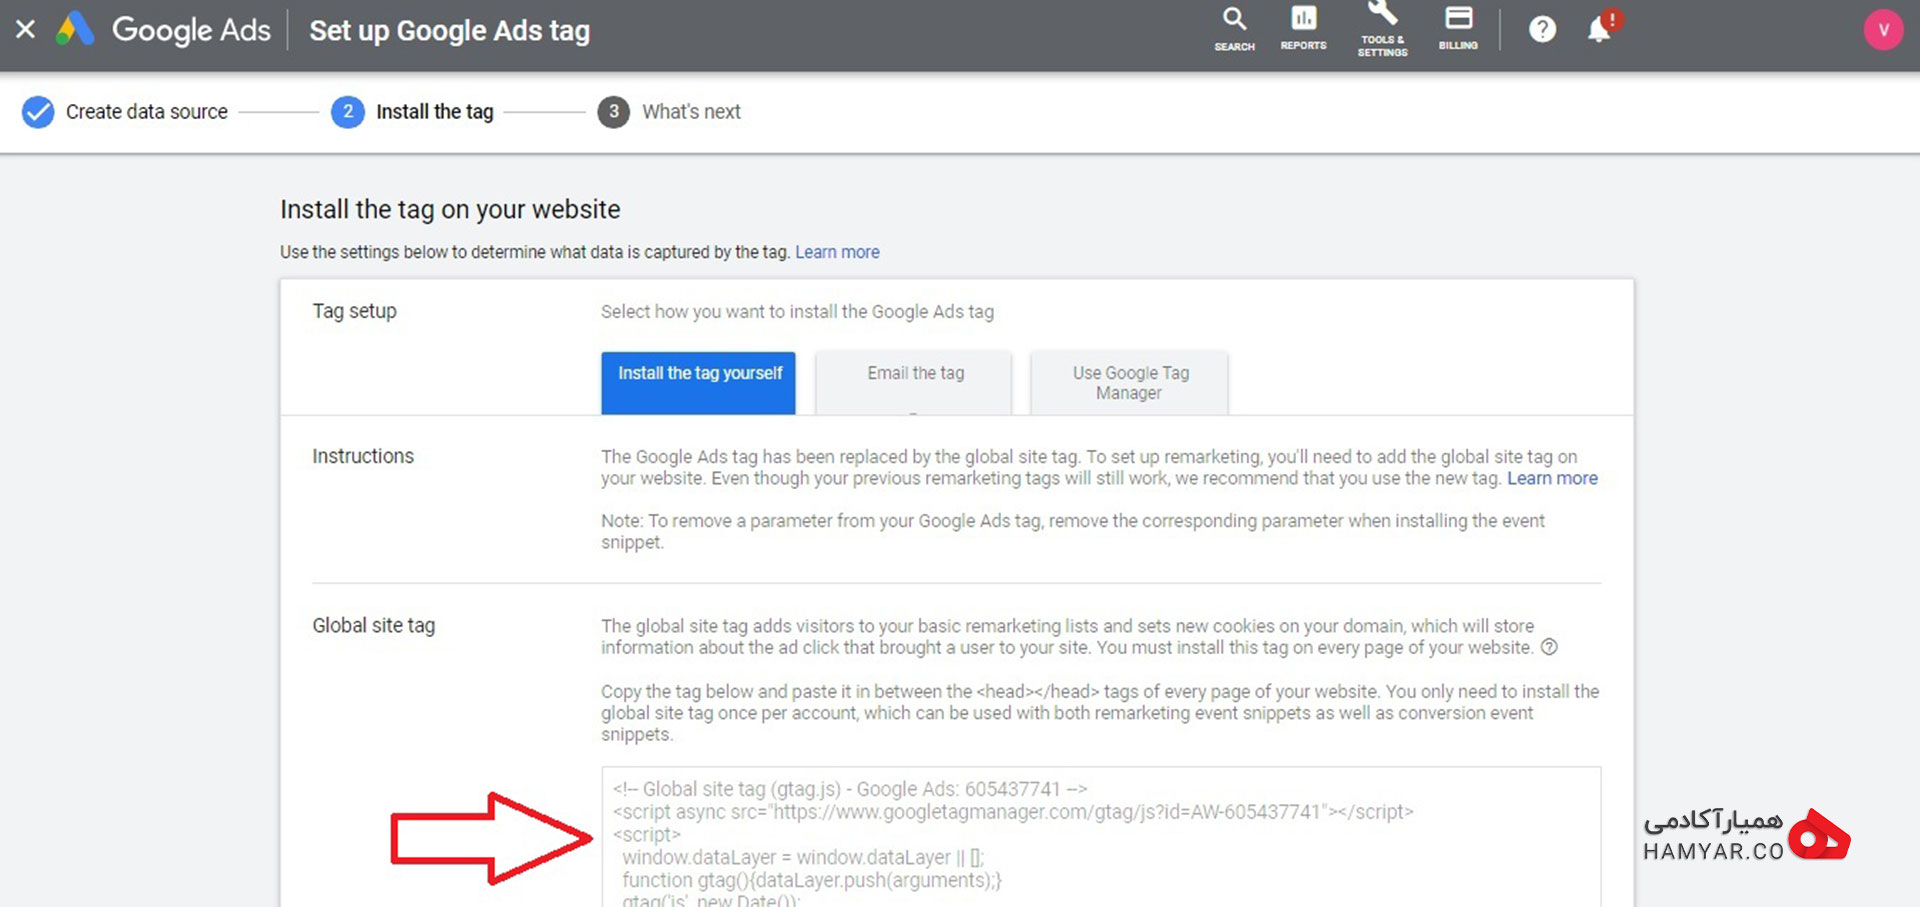Screen dimensions: 1920x907
Task: Click inside the global site tag code box
Action: (x=1101, y=837)
